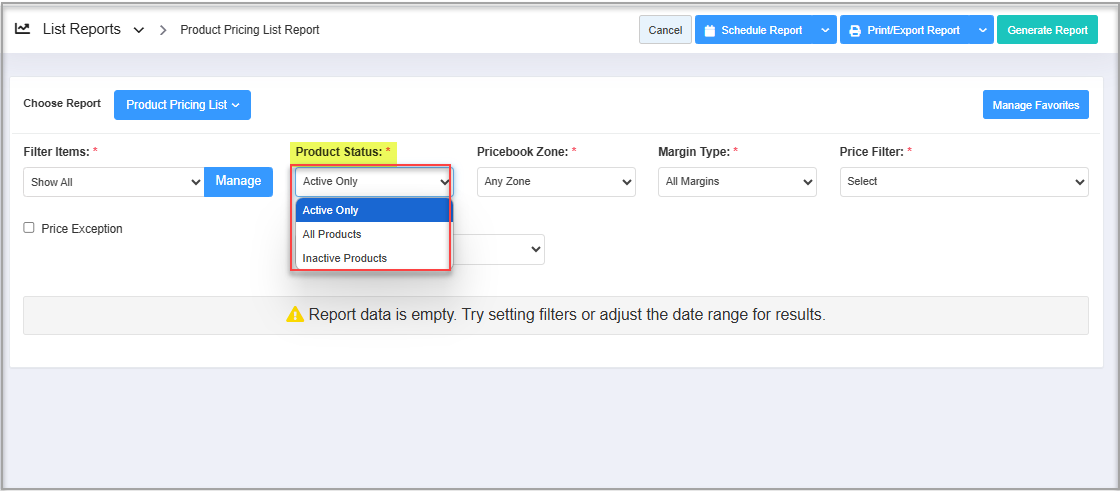Open the Pricebook Zone Any Zone dropdown
1120x491 pixels.
pos(556,182)
